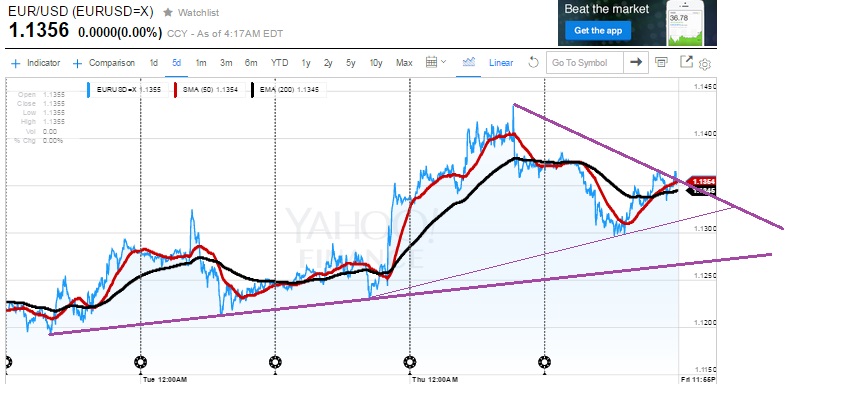Click the EMA (200) black legend swatch
The height and width of the screenshot is (399, 842).
pyautogui.click(x=252, y=90)
